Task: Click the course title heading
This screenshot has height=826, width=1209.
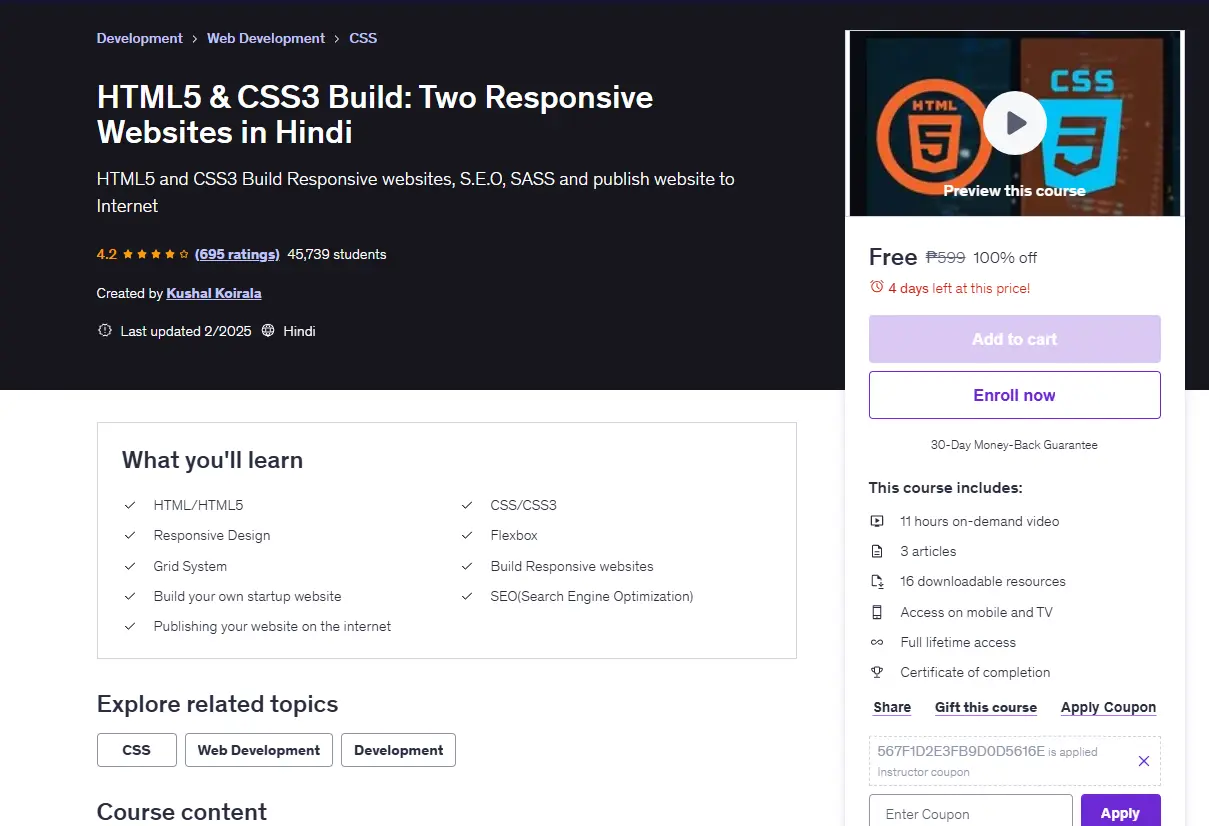Action: point(375,114)
